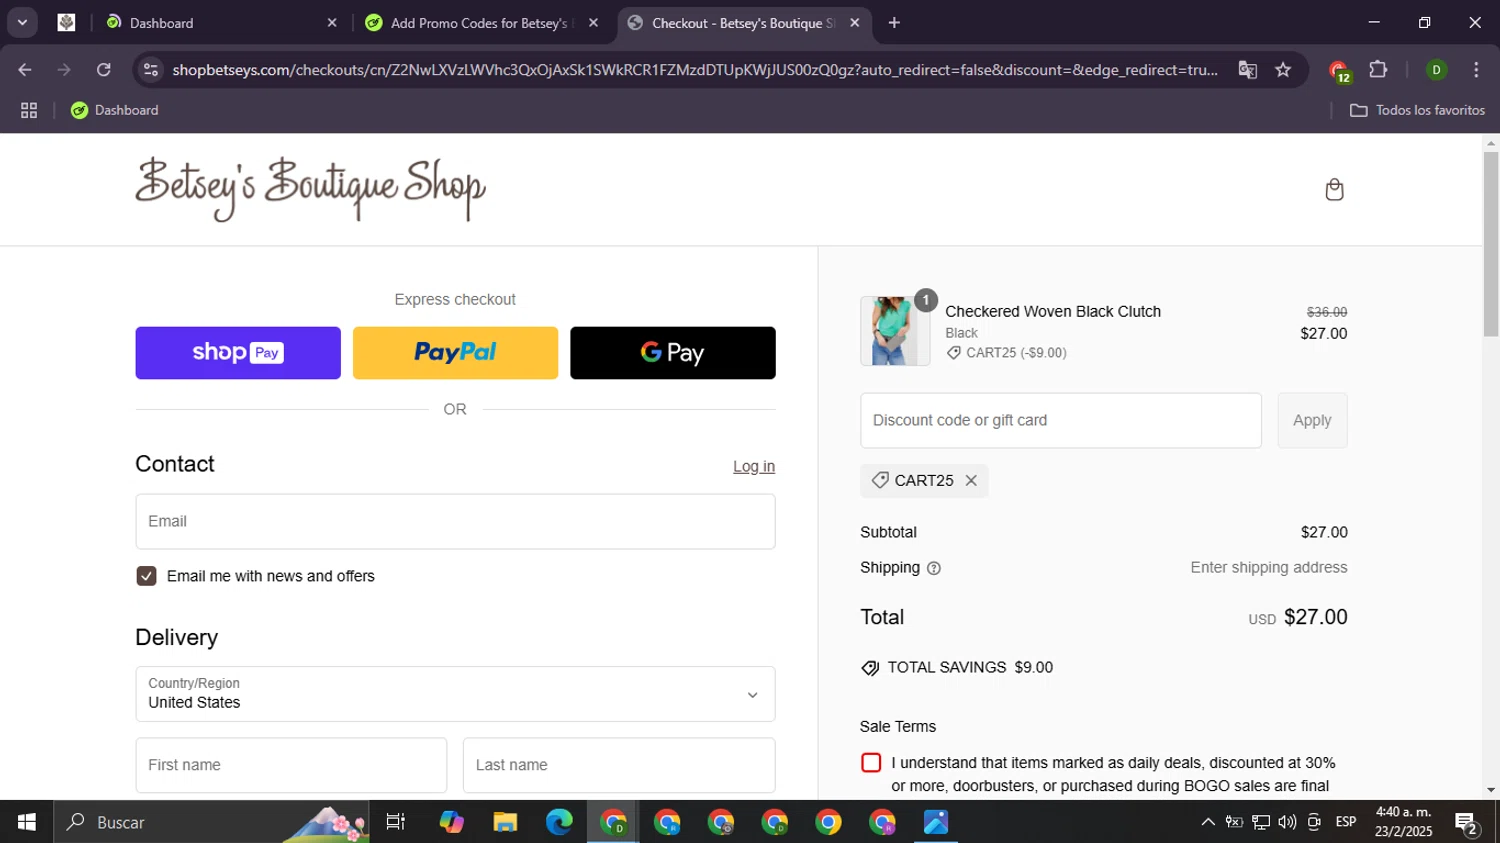1500x843 pixels.
Task: Open Copilot from the taskbar
Action: pyautogui.click(x=451, y=822)
